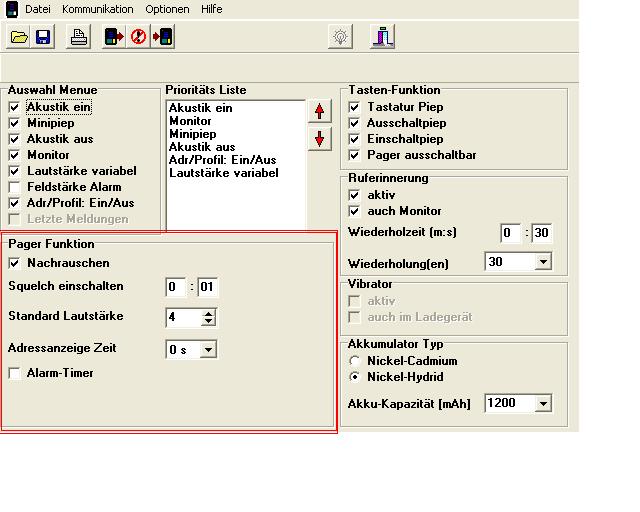Select Monitor in the Prioritäts Liste
This screenshot has width=640, height=512.
[190, 121]
